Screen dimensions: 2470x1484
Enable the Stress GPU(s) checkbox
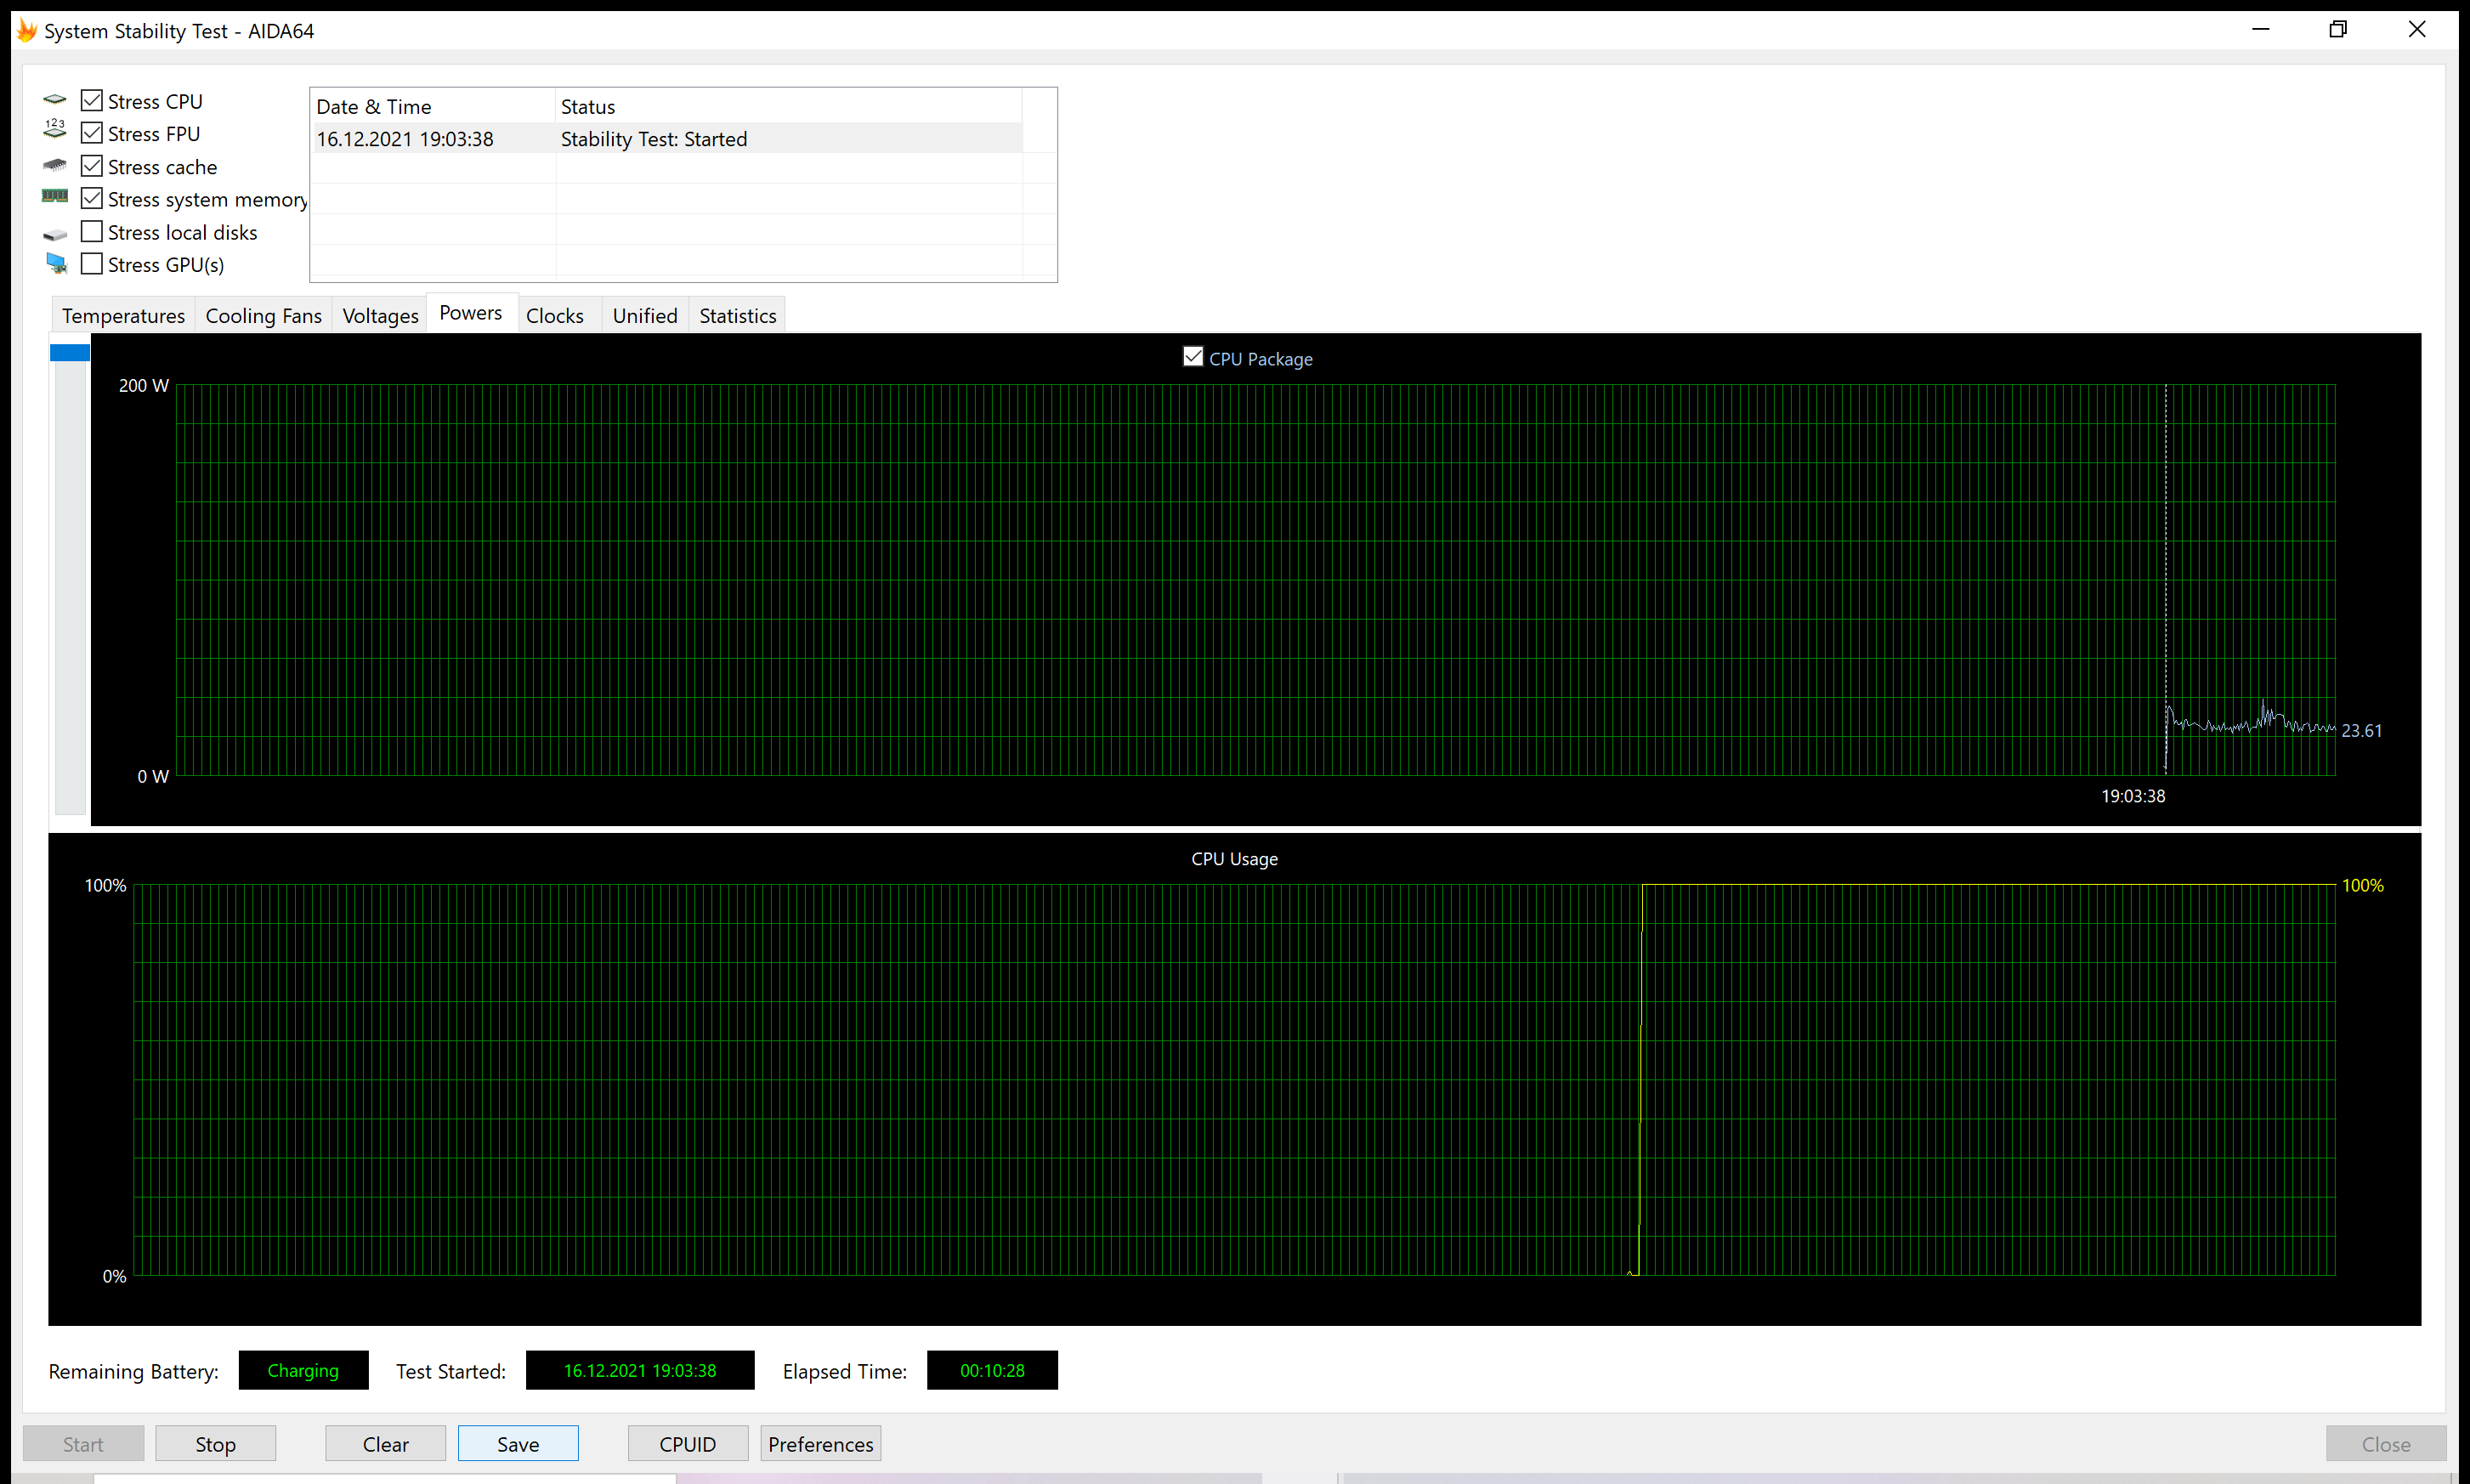92,264
